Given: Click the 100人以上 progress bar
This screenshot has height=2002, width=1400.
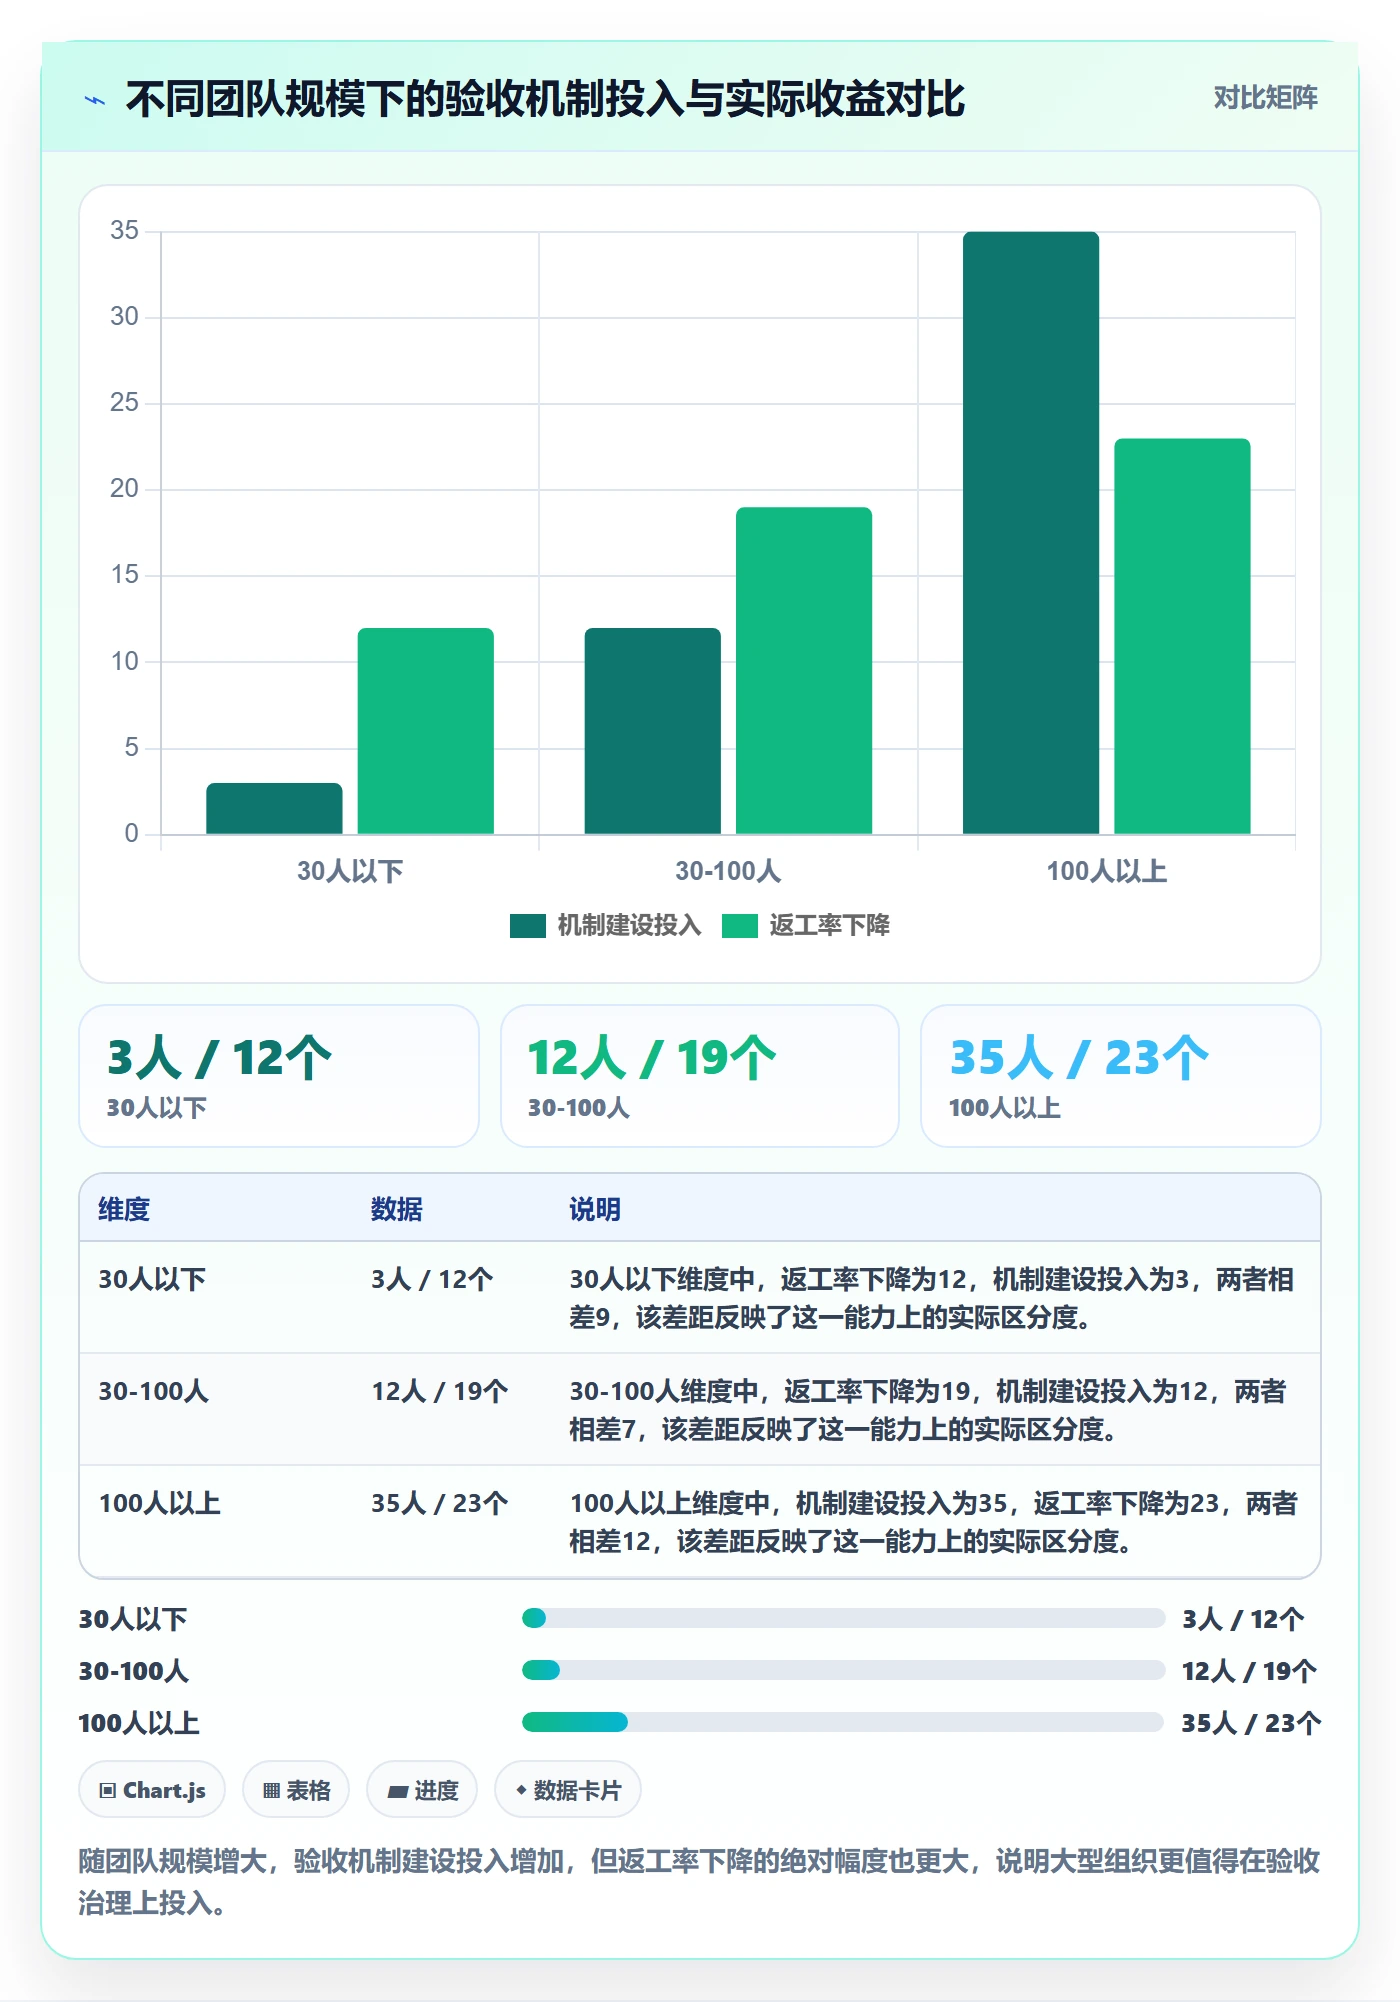Looking at the screenshot, I should 843,1722.
